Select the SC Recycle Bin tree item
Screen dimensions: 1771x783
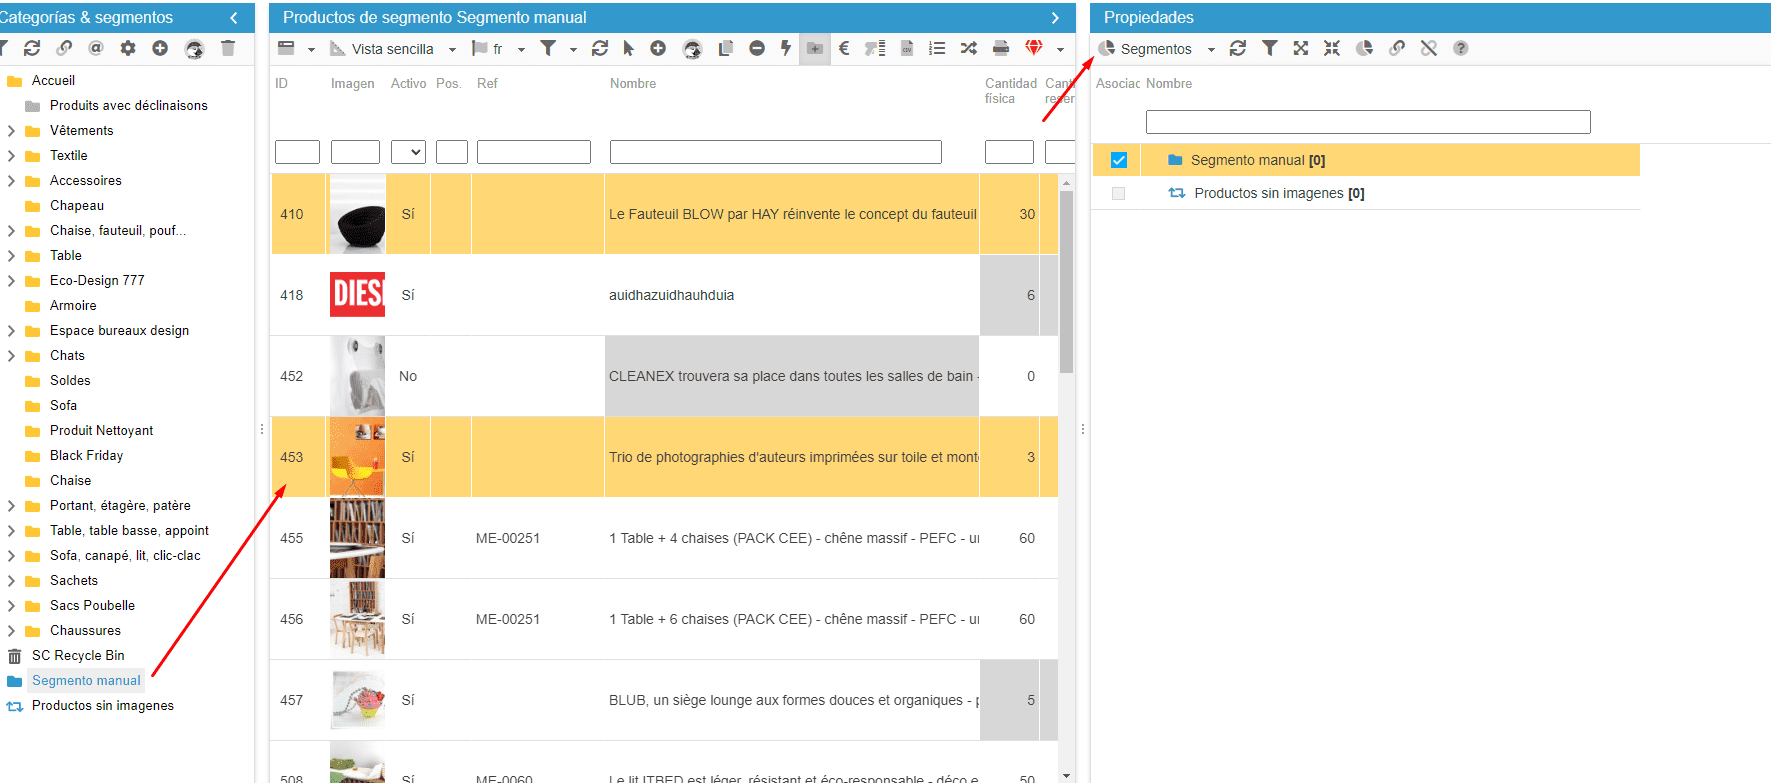click(x=78, y=656)
